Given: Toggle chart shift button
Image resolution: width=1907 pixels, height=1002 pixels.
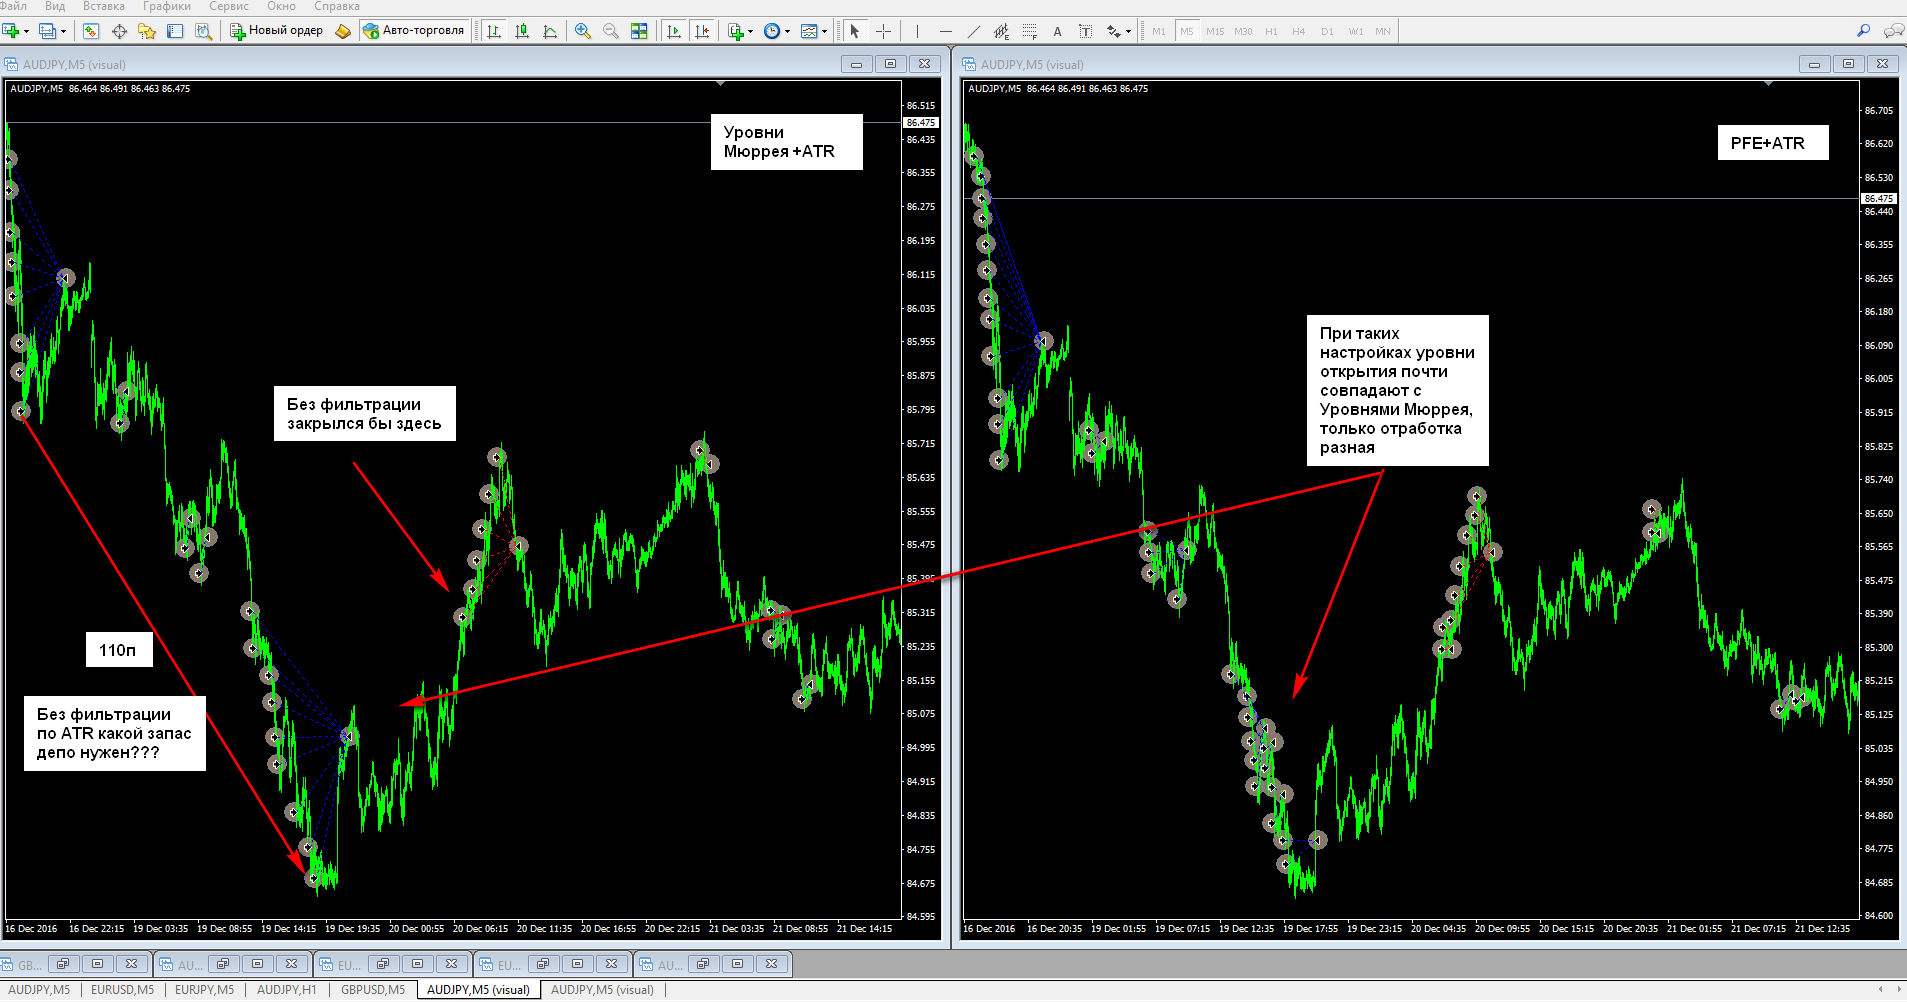Looking at the screenshot, I should [x=702, y=31].
